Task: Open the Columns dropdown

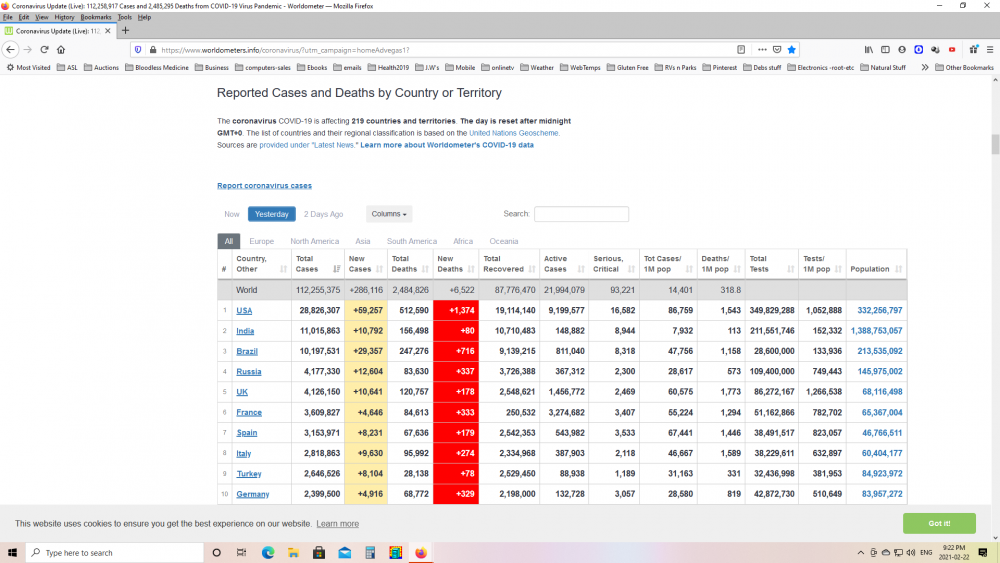Action: [x=389, y=214]
